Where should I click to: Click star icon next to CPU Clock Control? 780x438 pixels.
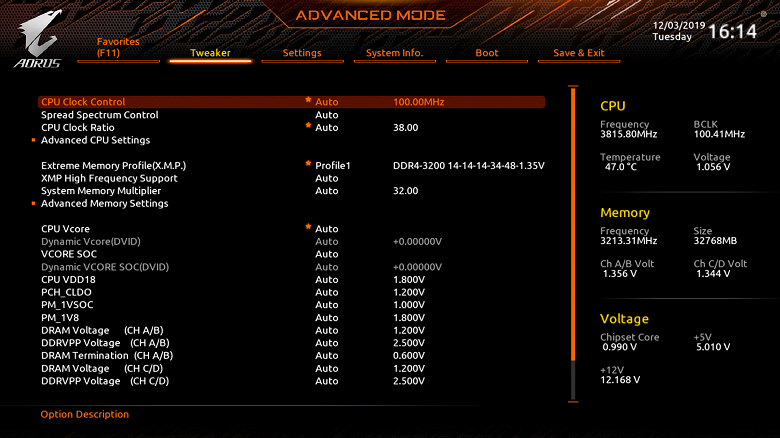click(x=308, y=100)
